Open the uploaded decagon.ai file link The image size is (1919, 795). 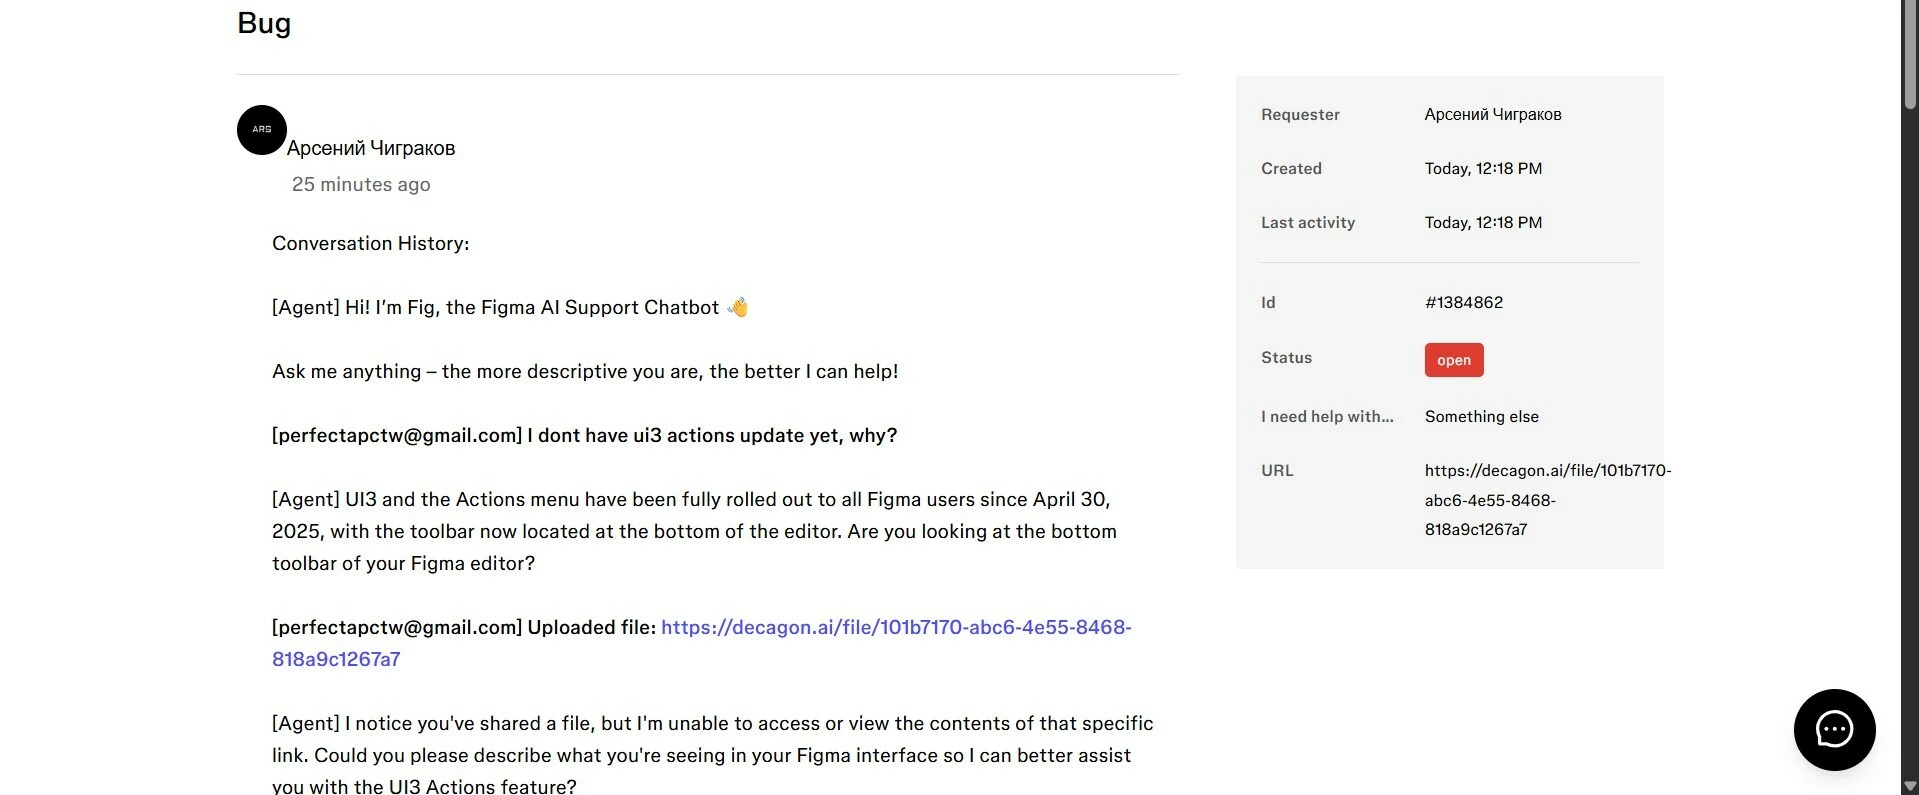click(701, 643)
